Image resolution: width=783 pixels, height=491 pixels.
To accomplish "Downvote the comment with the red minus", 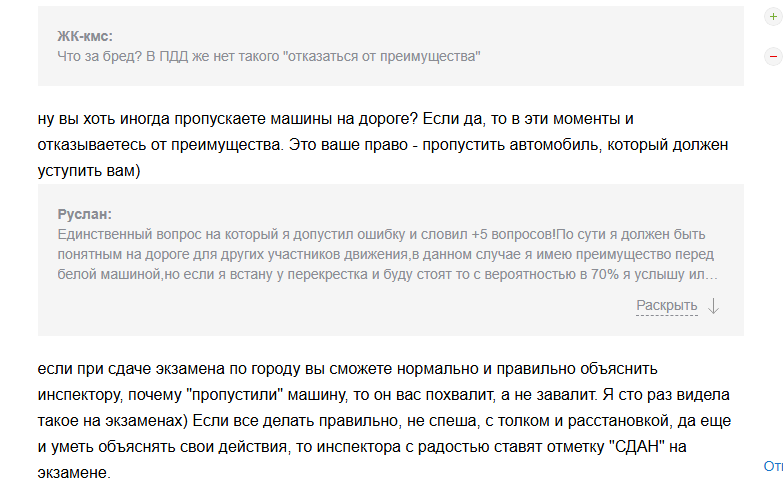I will point(773,56).
